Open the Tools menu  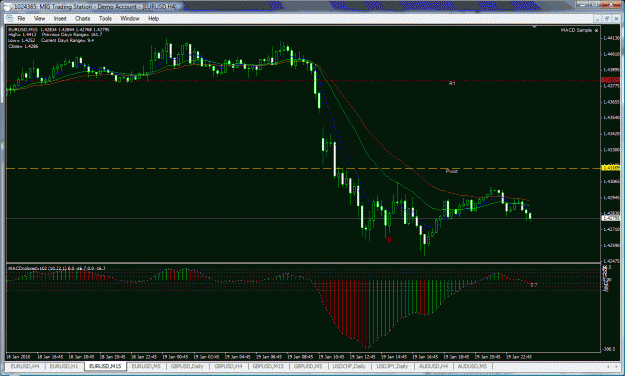(x=105, y=18)
